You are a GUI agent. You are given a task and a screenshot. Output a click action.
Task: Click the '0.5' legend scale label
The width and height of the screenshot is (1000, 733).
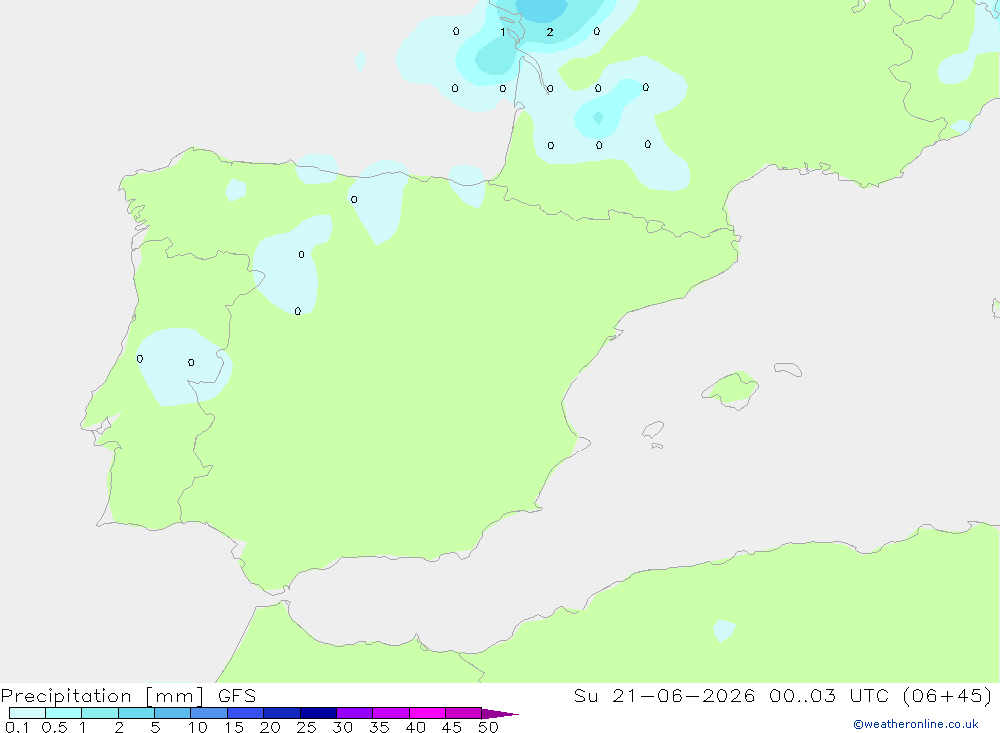54,727
